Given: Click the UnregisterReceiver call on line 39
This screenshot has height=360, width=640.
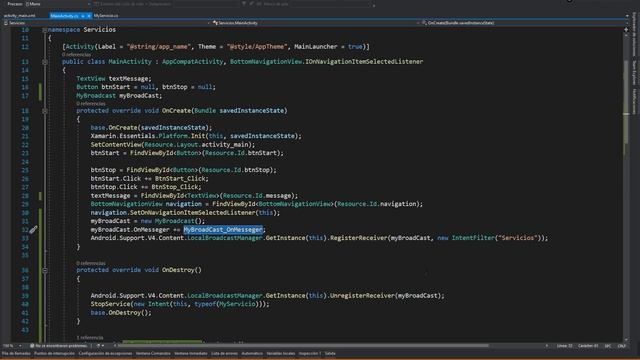Looking at the screenshot, I should [x=361, y=296].
